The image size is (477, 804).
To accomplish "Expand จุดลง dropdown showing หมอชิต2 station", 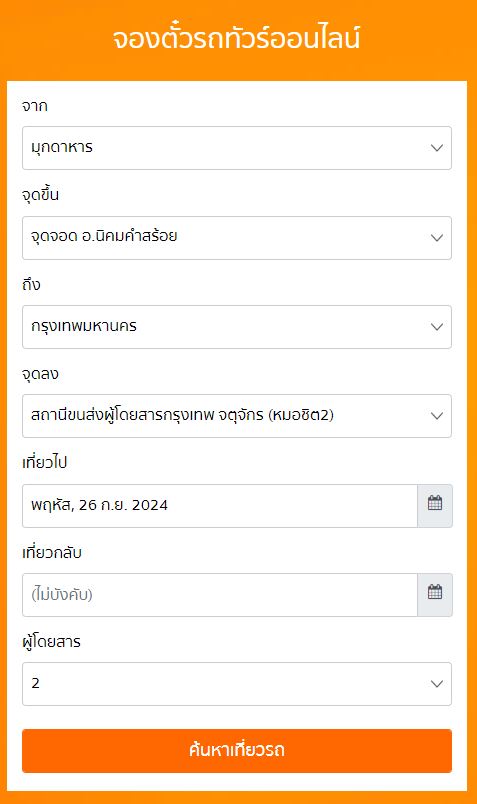I will [x=237, y=416].
